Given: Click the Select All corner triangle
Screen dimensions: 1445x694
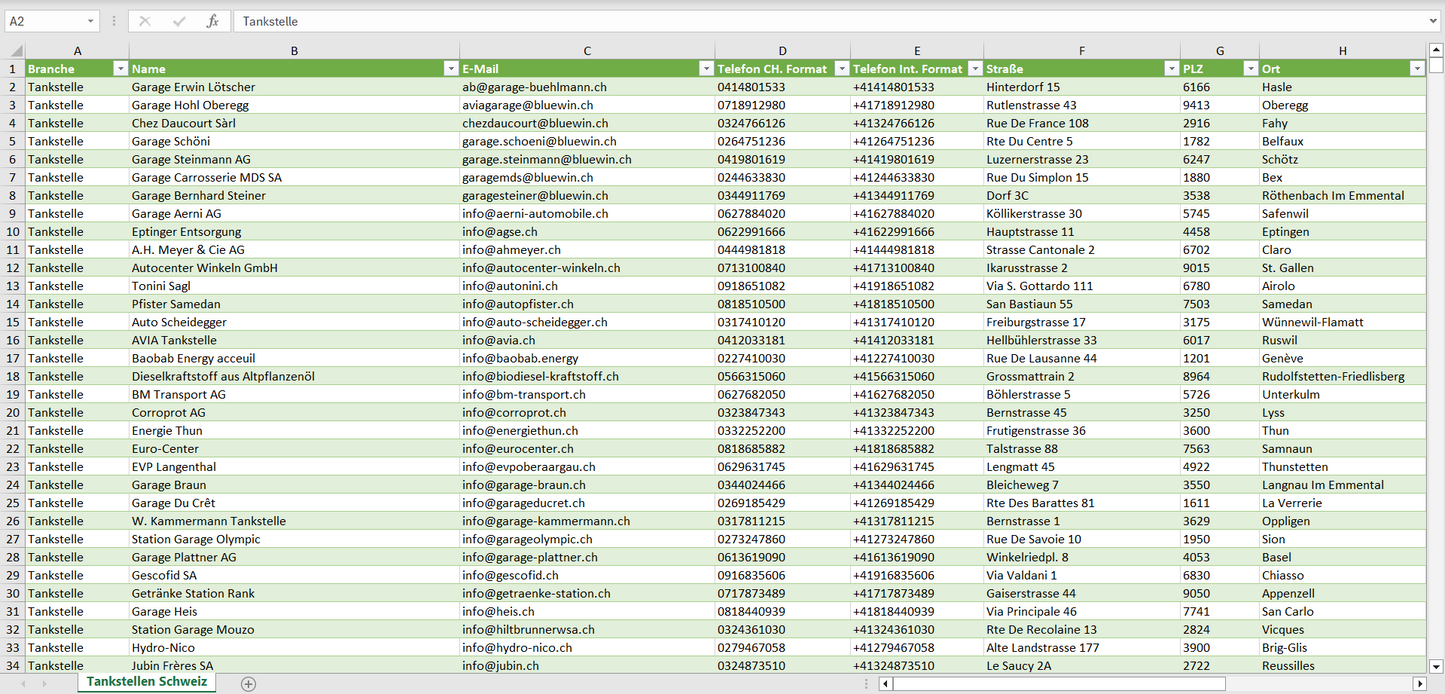Looking at the screenshot, I should [x=16, y=51].
